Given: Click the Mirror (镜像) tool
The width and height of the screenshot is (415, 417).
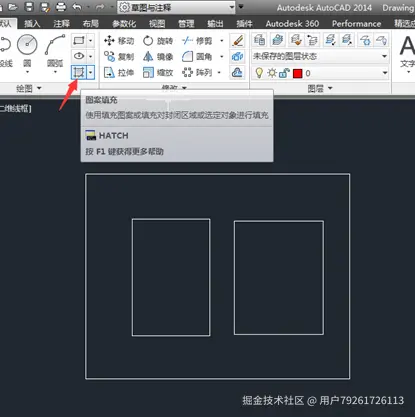Looking at the screenshot, I should 158,56.
